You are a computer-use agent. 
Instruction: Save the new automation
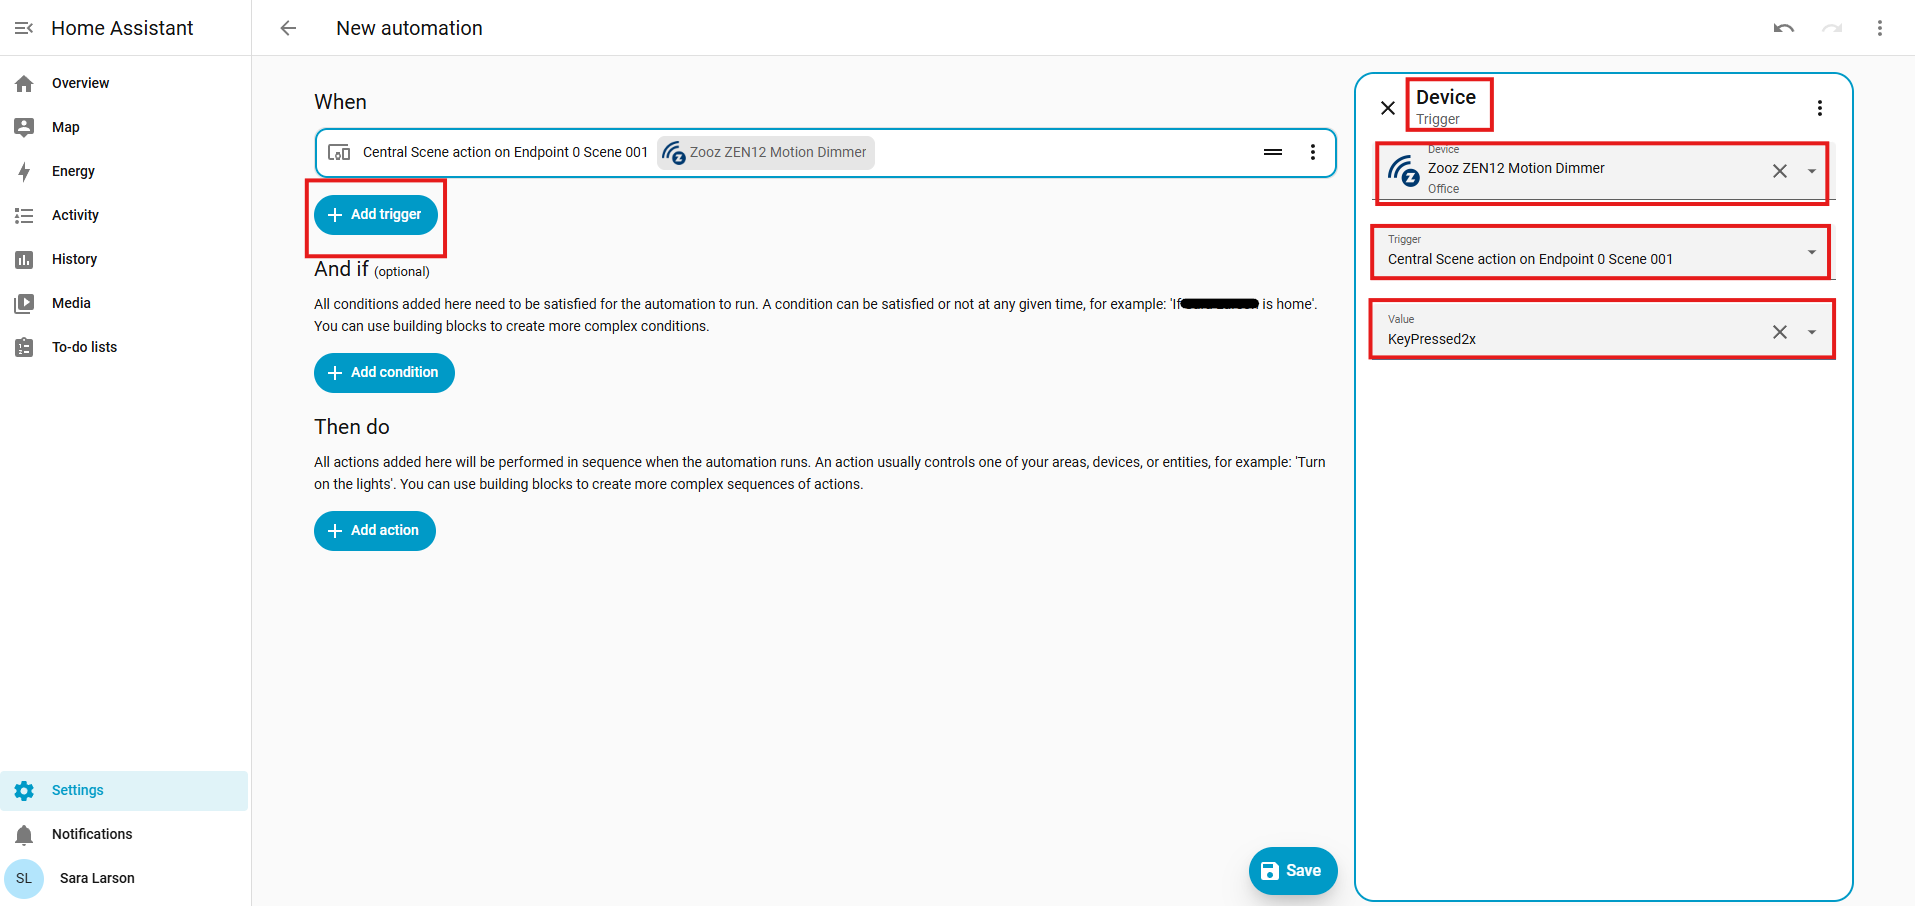click(x=1293, y=871)
